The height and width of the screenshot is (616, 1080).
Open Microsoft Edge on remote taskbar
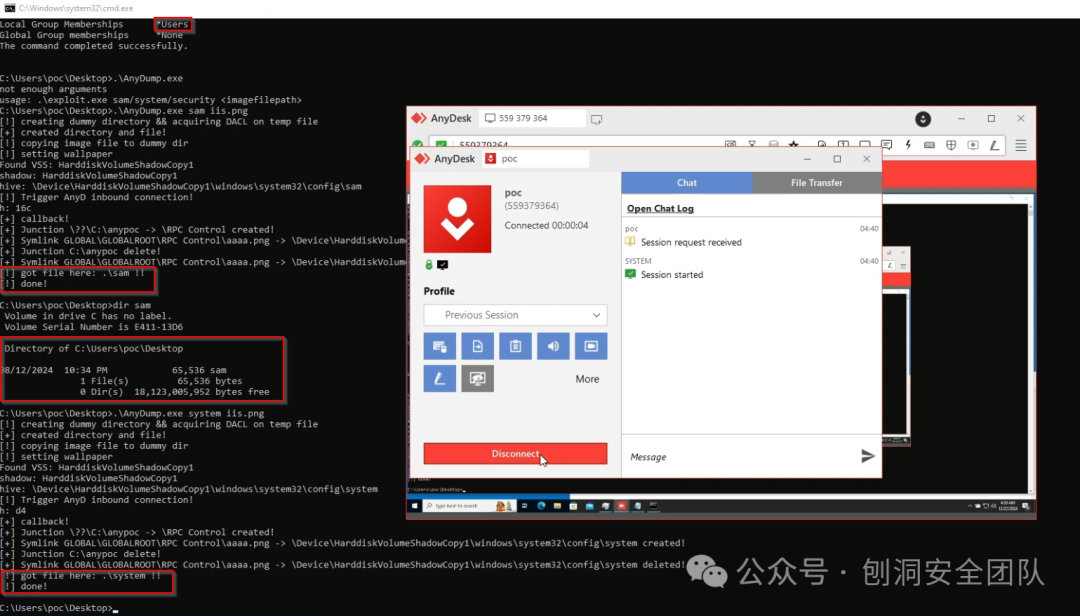tap(541, 506)
